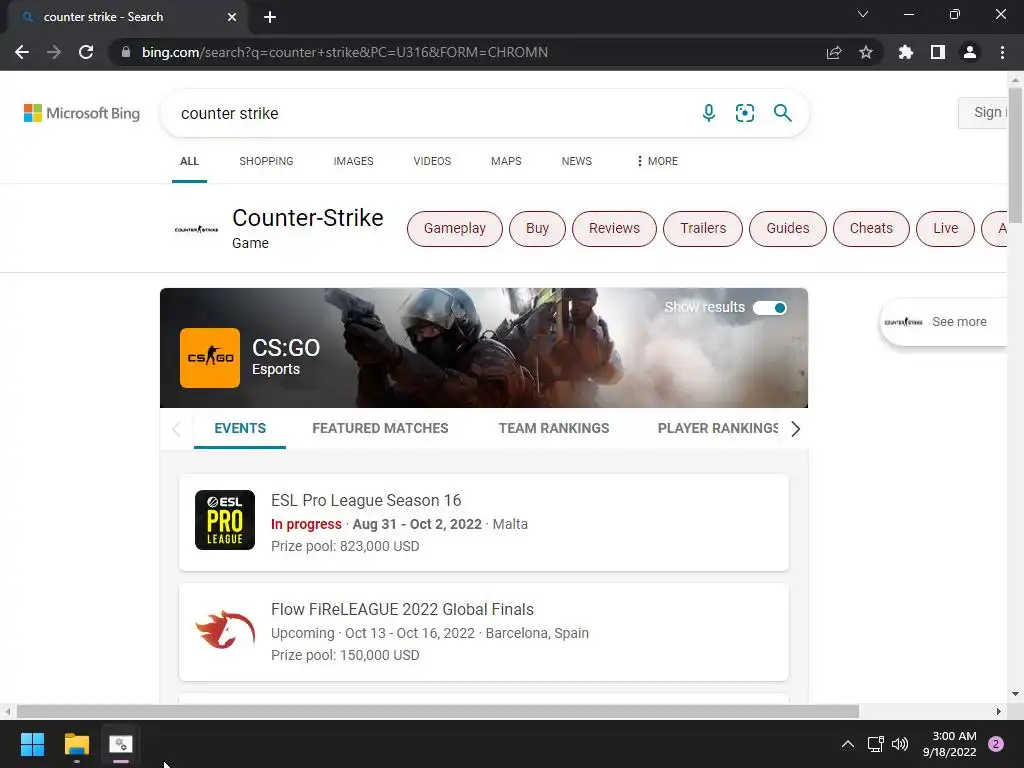Click the network tray icon

point(875,744)
